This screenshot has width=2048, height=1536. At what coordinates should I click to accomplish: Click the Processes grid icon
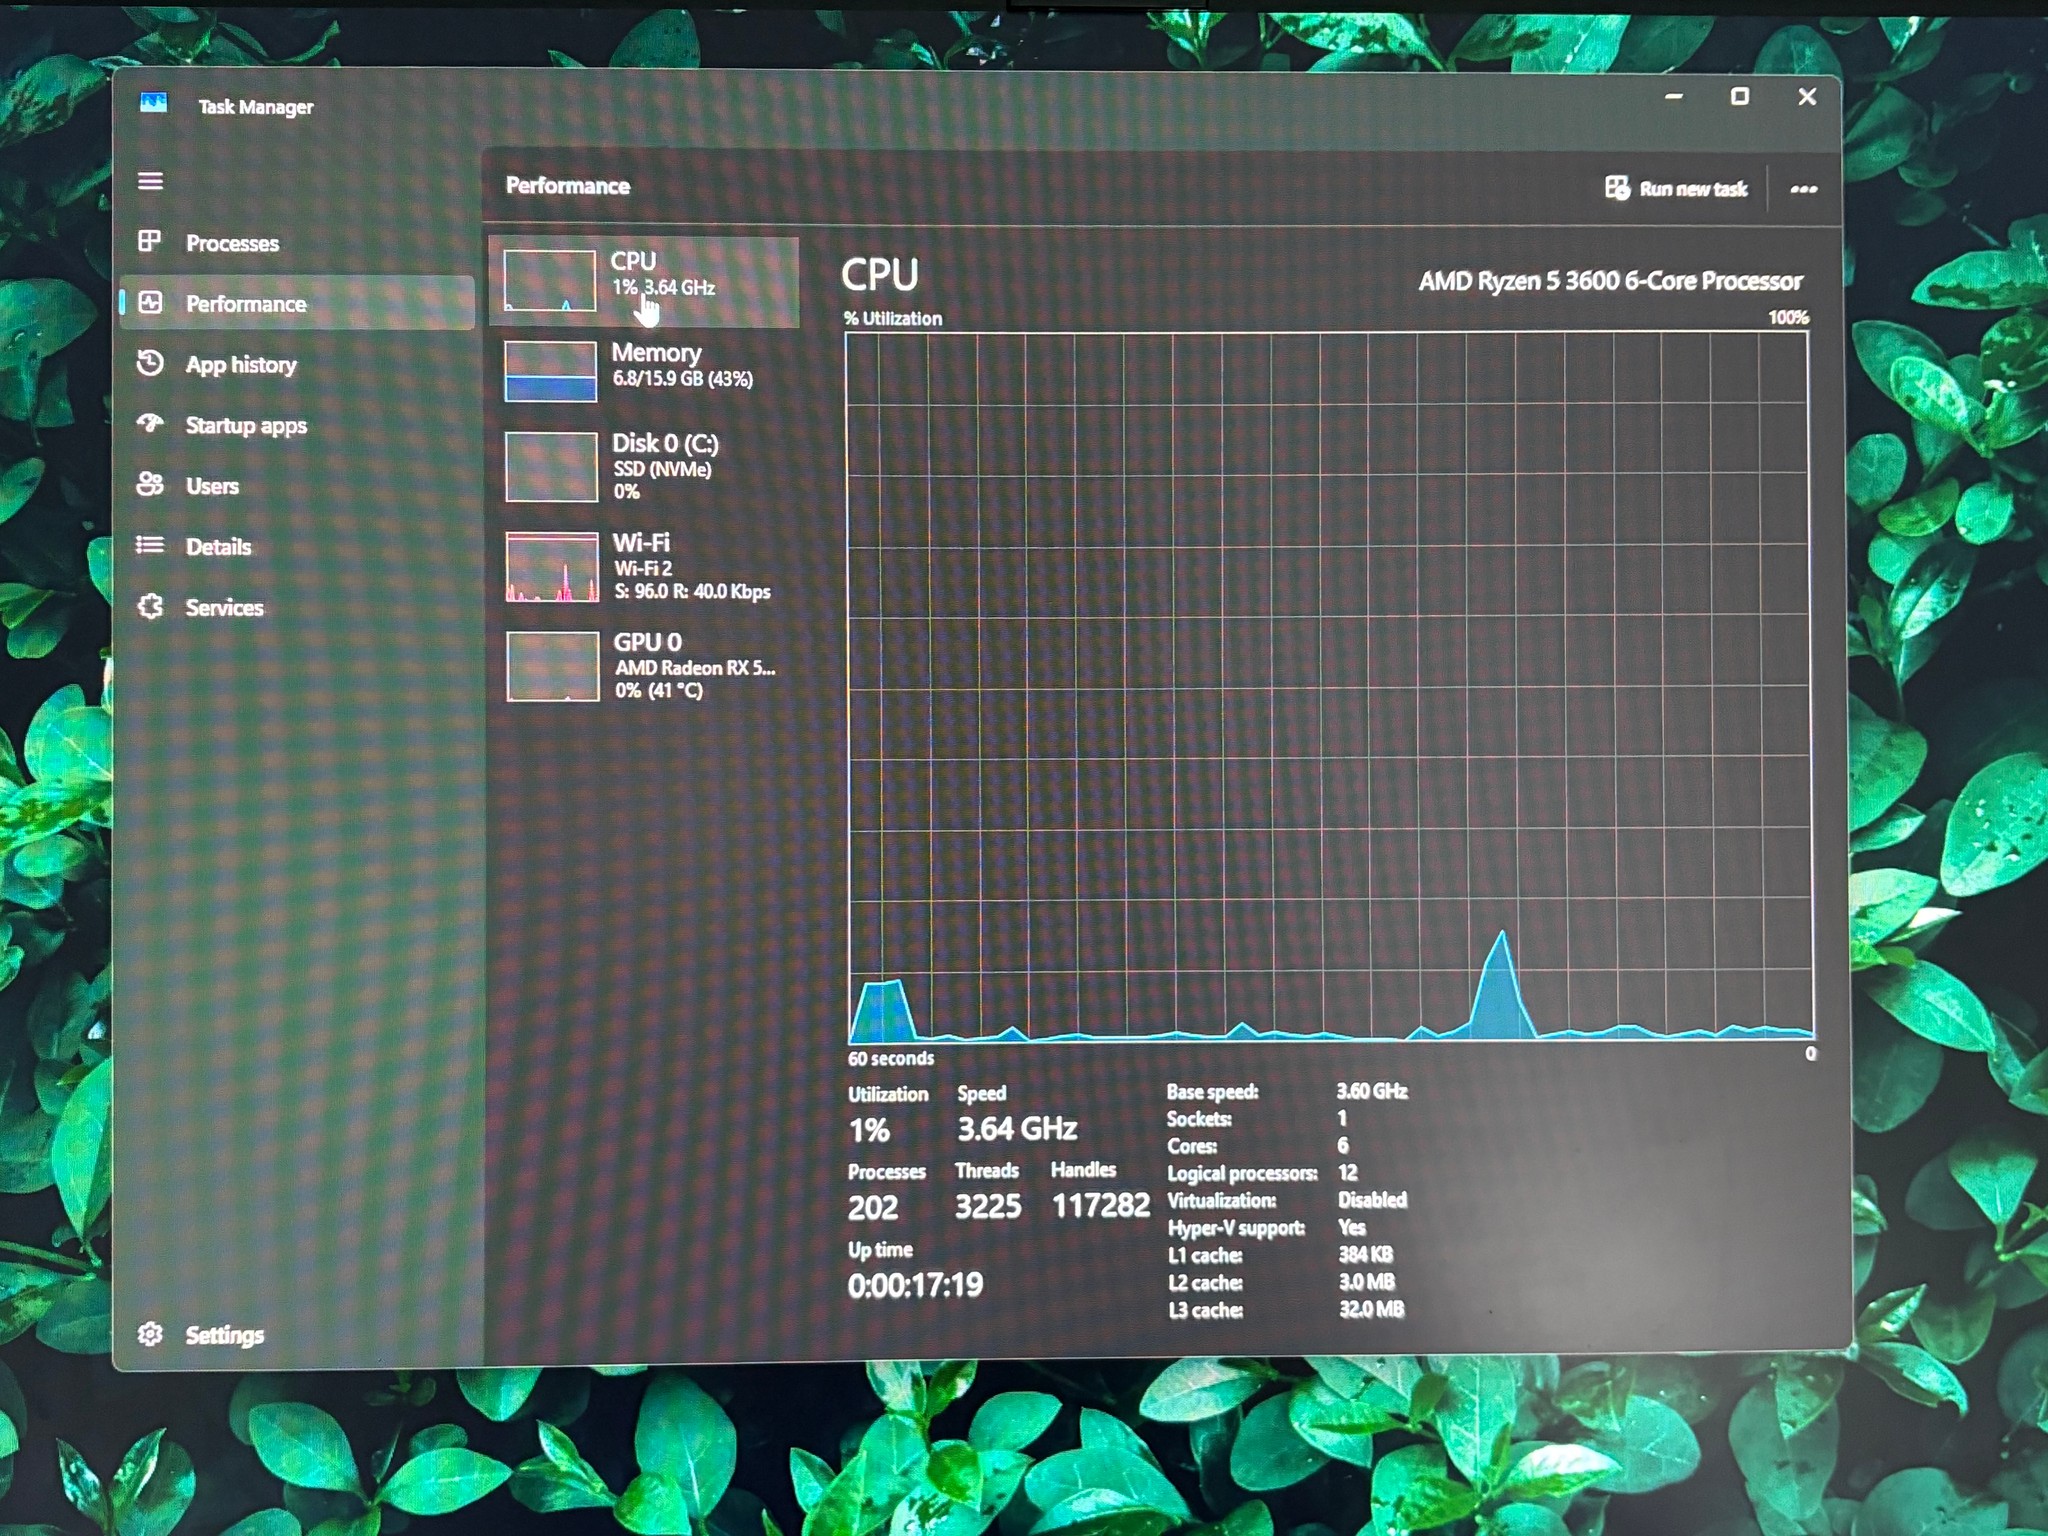pyautogui.click(x=149, y=241)
